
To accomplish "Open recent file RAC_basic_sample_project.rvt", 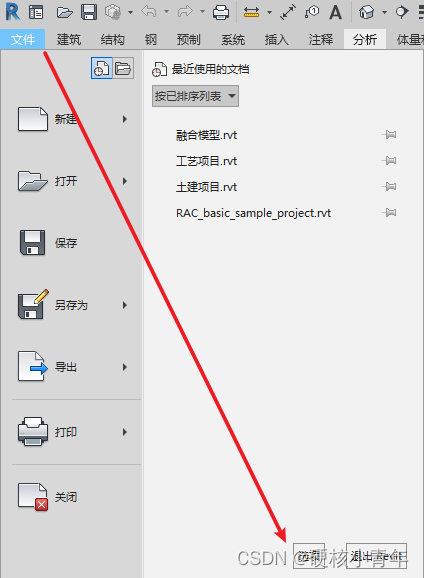I will 253,213.
